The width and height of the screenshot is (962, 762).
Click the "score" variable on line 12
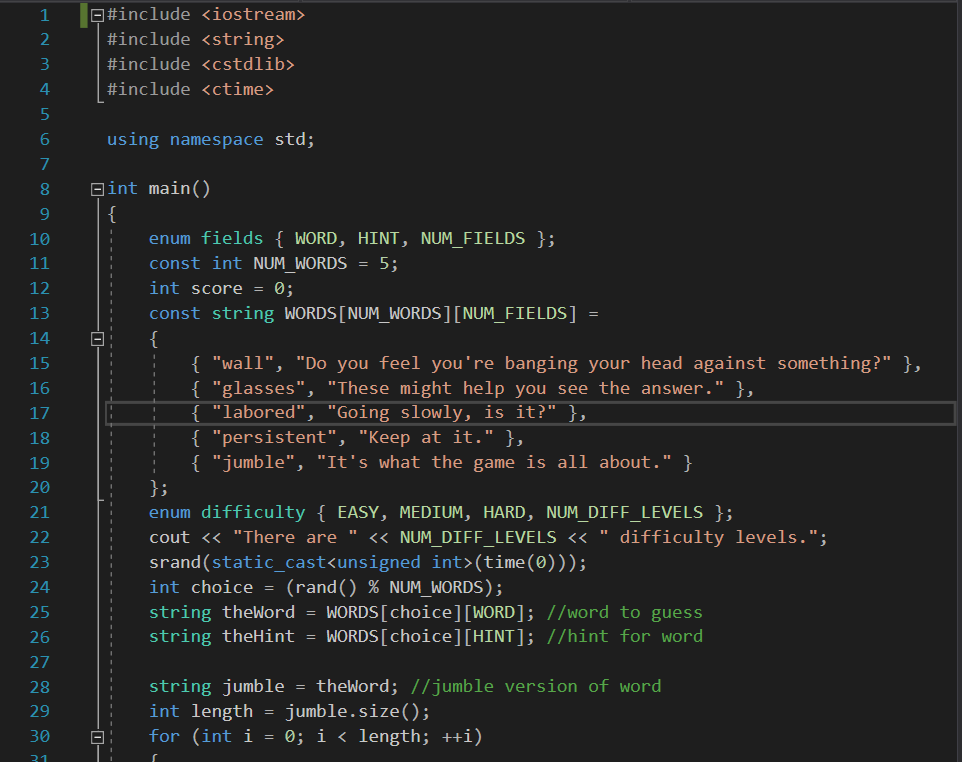point(217,288)
